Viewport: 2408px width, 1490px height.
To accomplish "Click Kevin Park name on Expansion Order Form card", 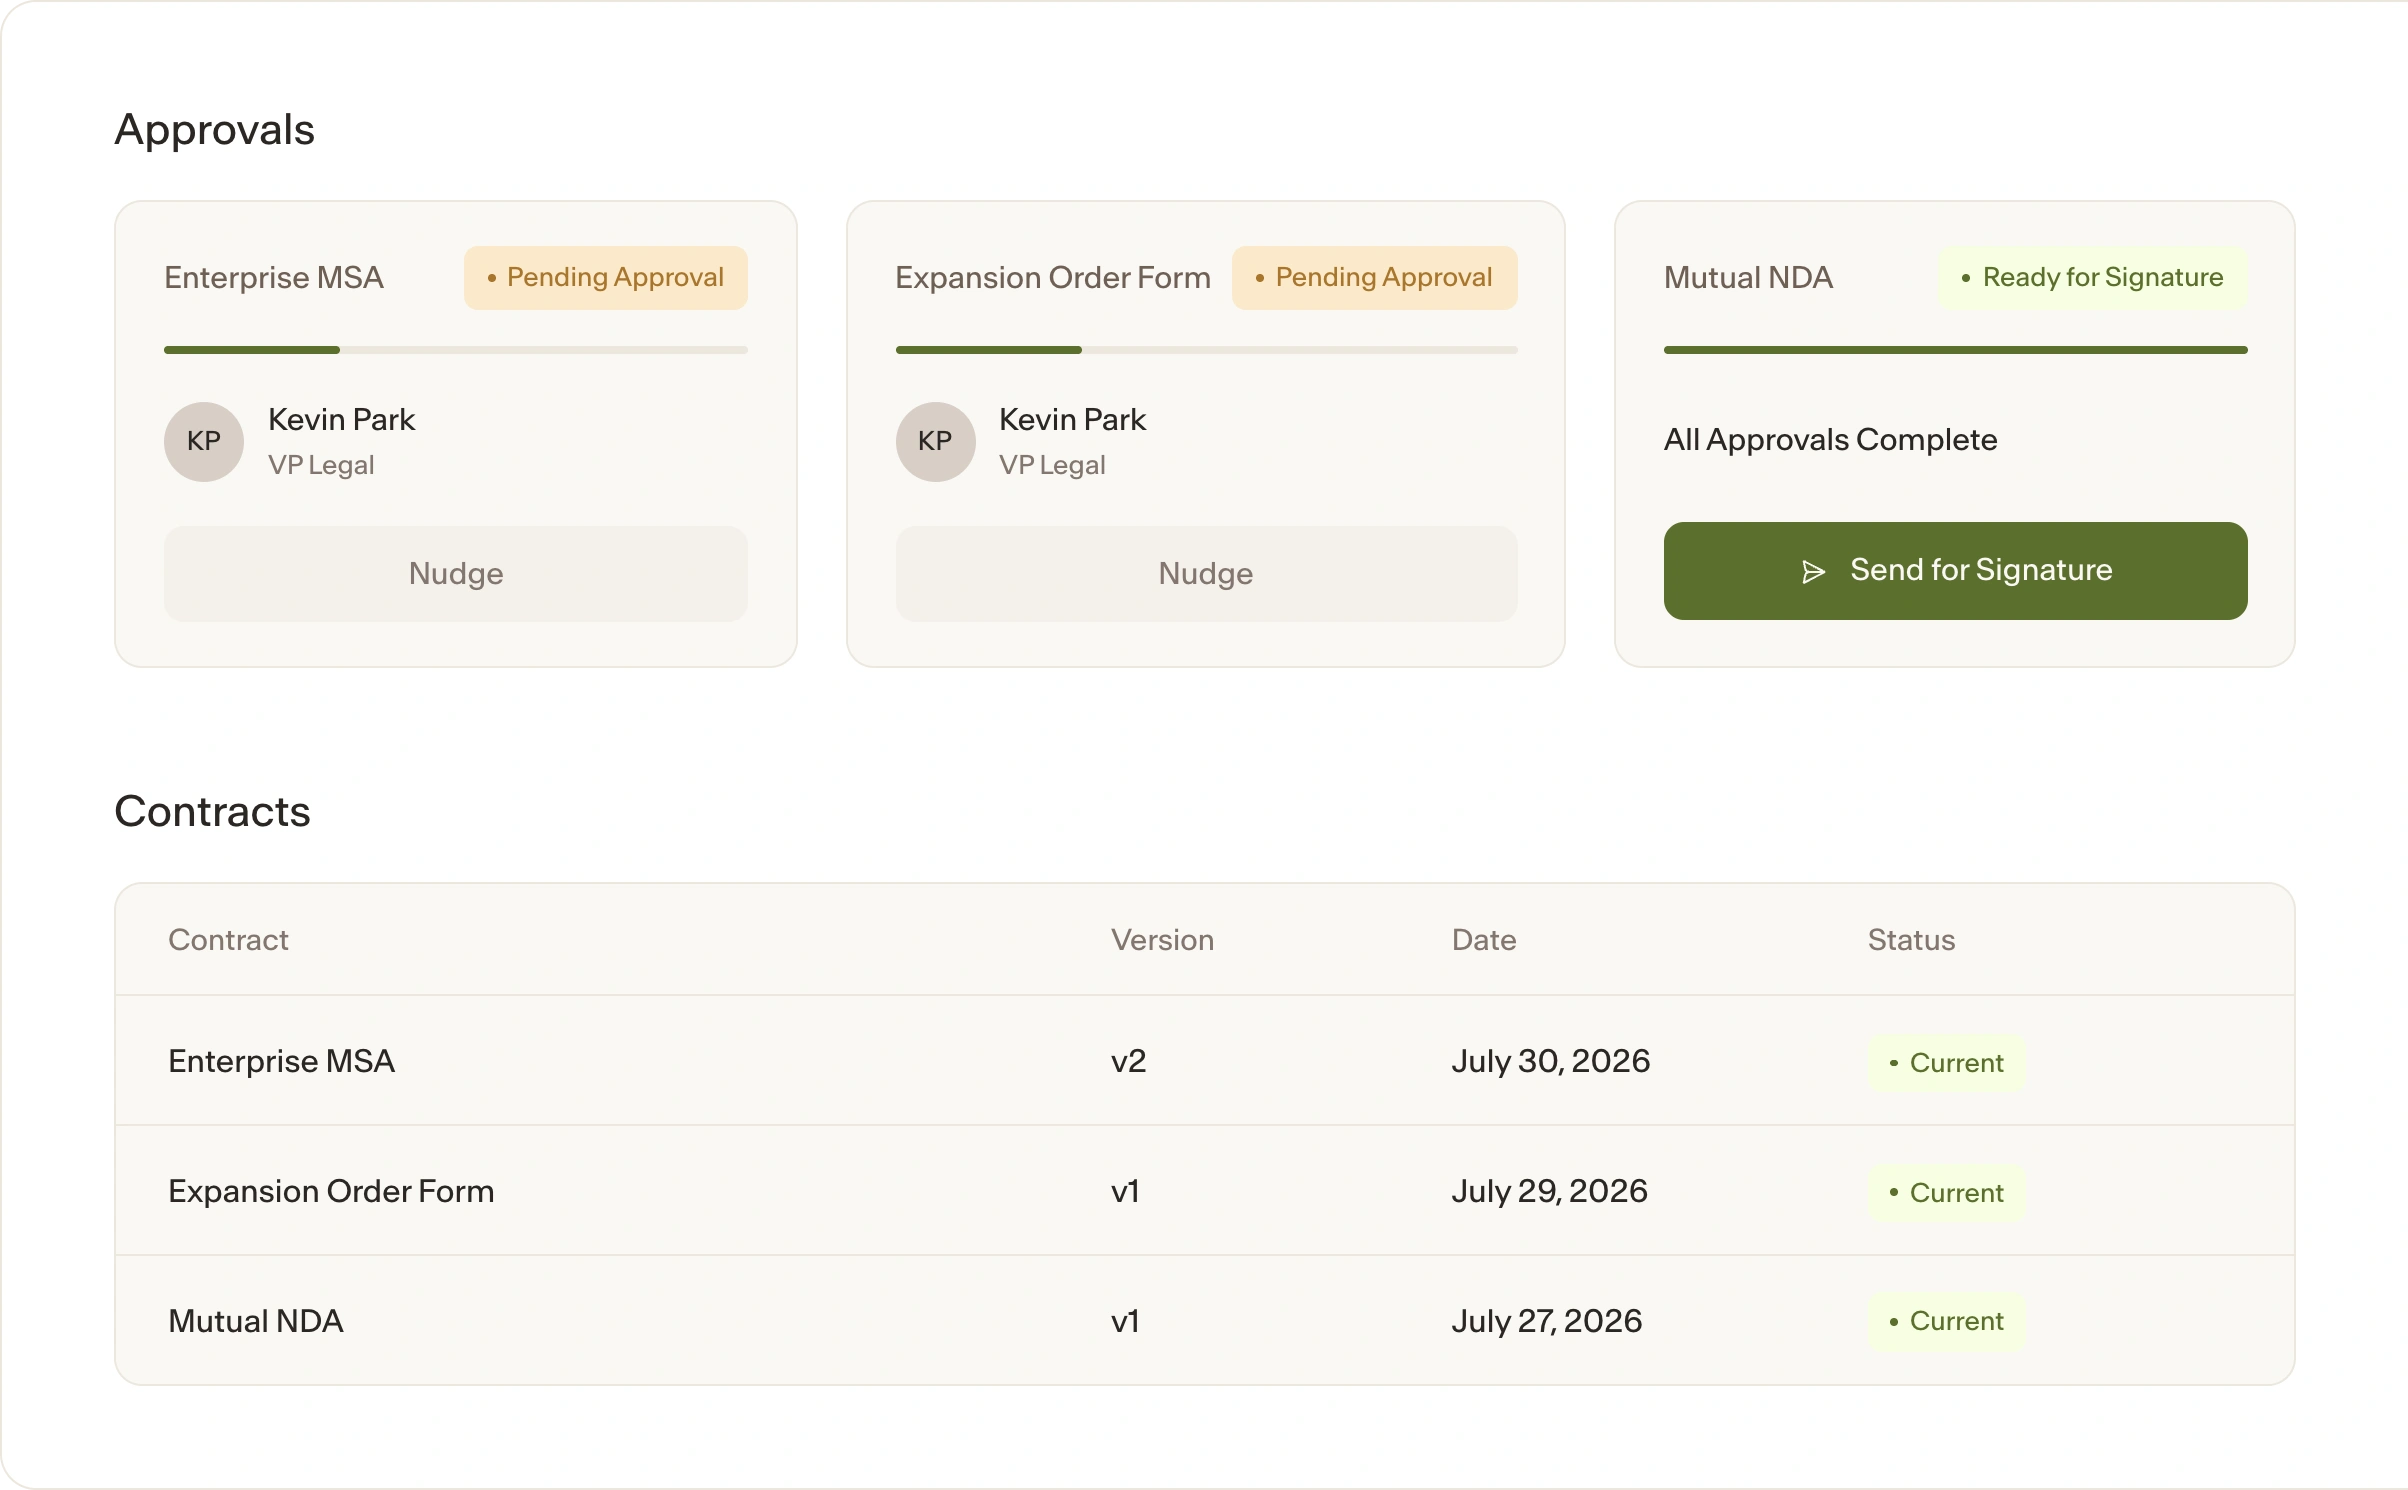I will click(1072, 419).
